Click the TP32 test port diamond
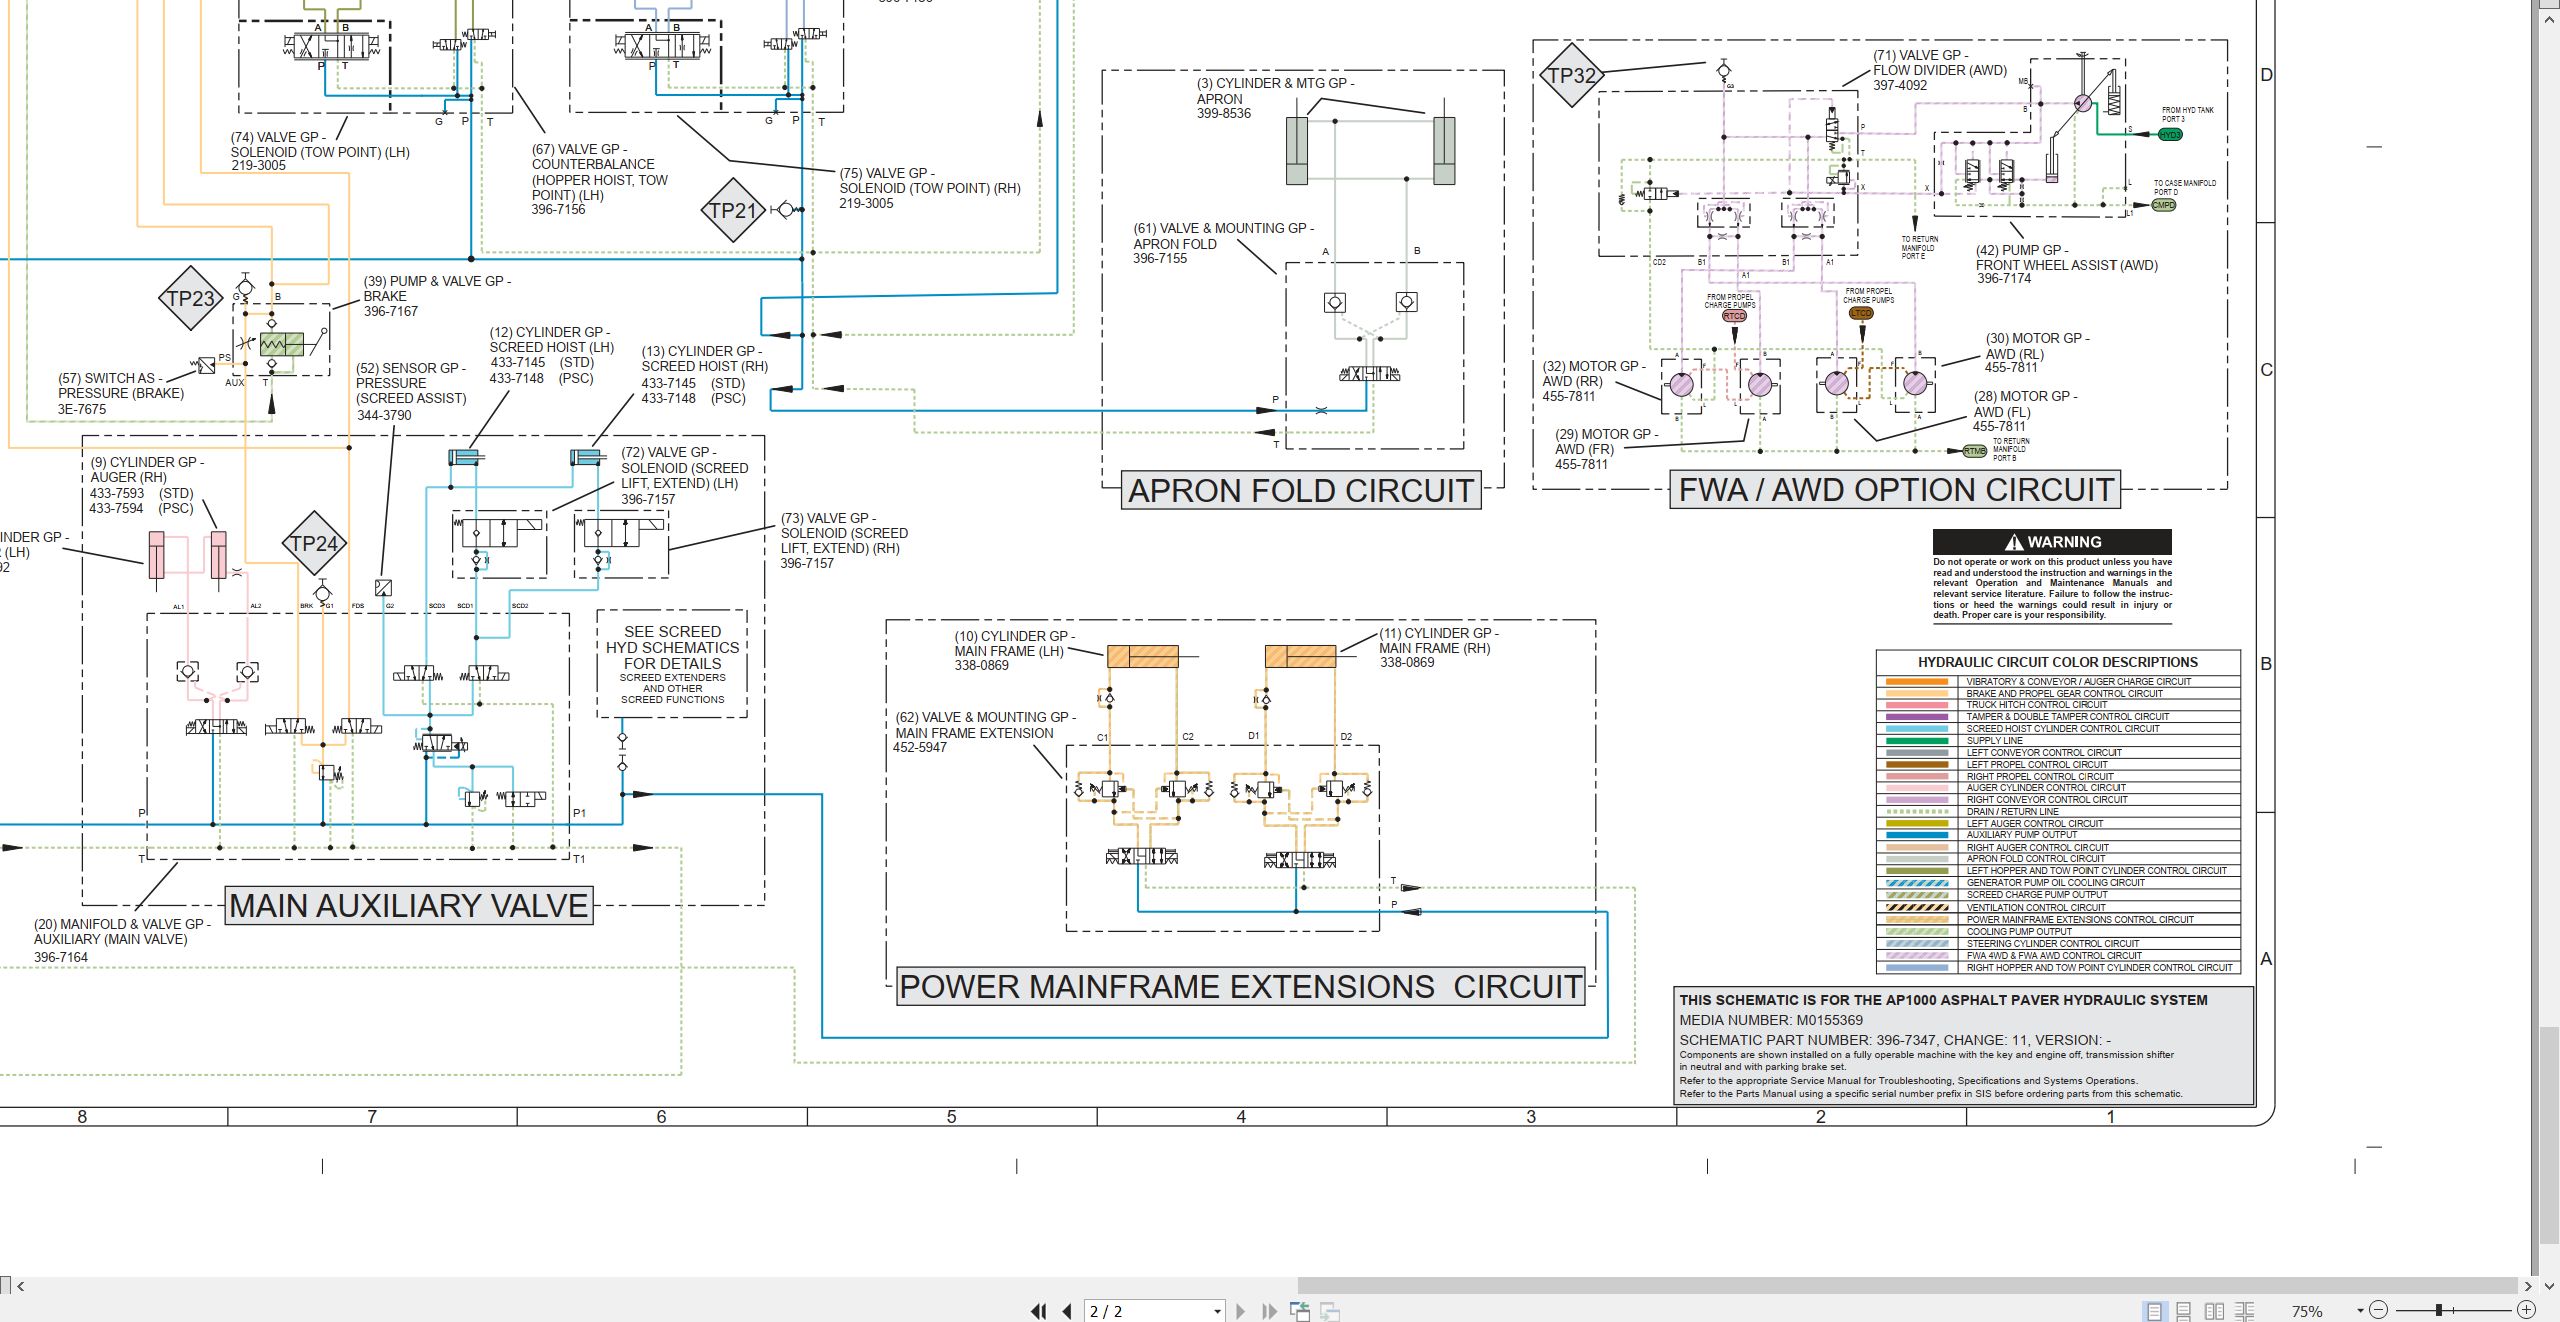Screen dimensions: 2560x1322 pyautogui.click(x=1571, y=75)
